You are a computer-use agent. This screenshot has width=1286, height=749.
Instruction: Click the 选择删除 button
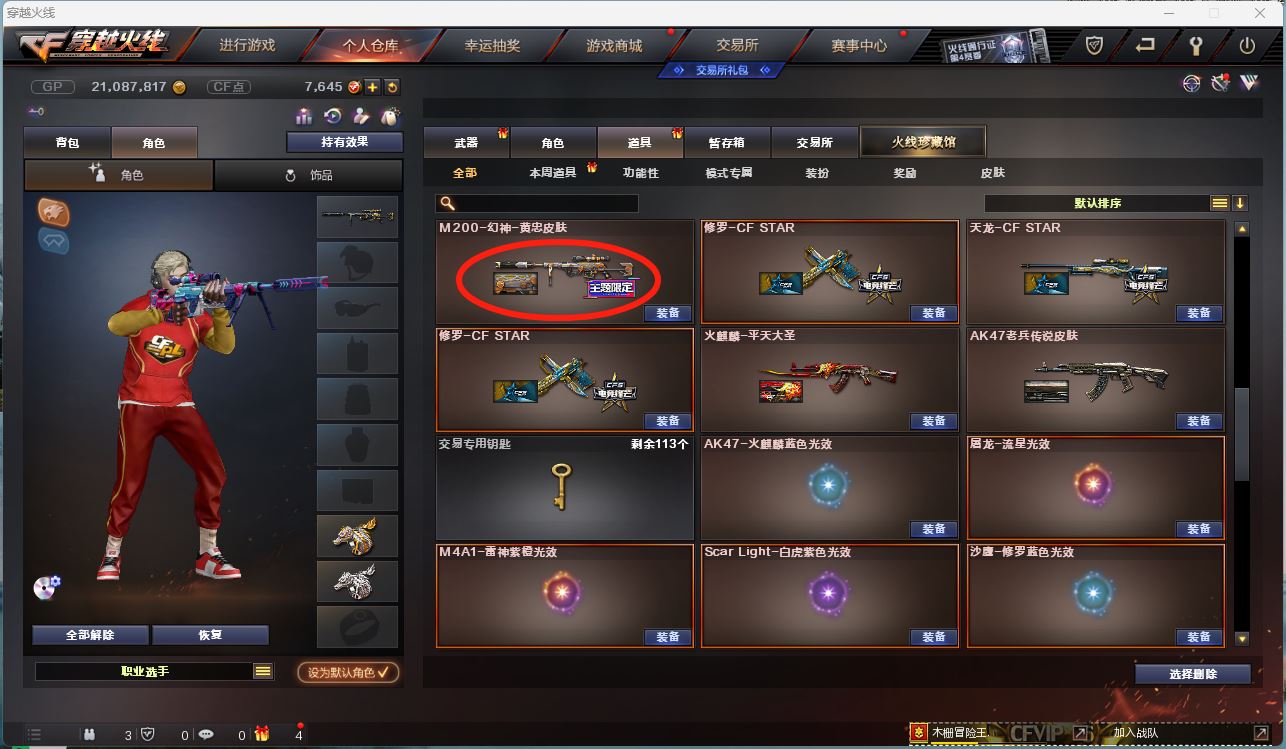pyautogui.click(x=1193, y=674)
